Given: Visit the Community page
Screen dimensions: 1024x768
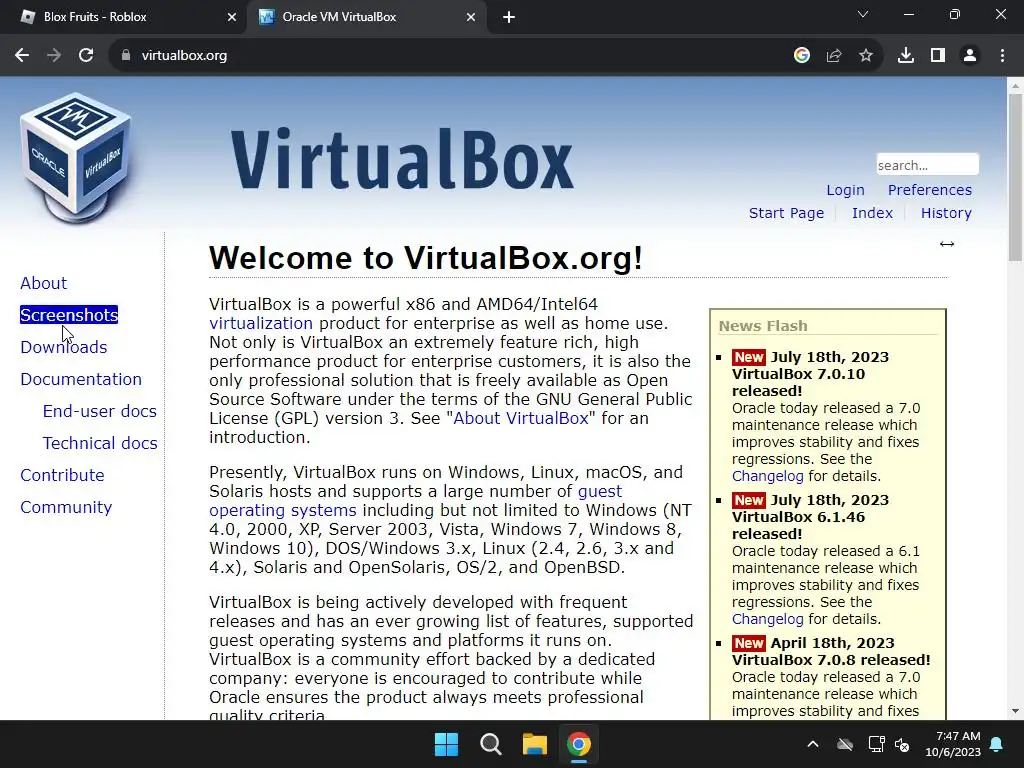Looking at the screenshot, I should (66, 507).
